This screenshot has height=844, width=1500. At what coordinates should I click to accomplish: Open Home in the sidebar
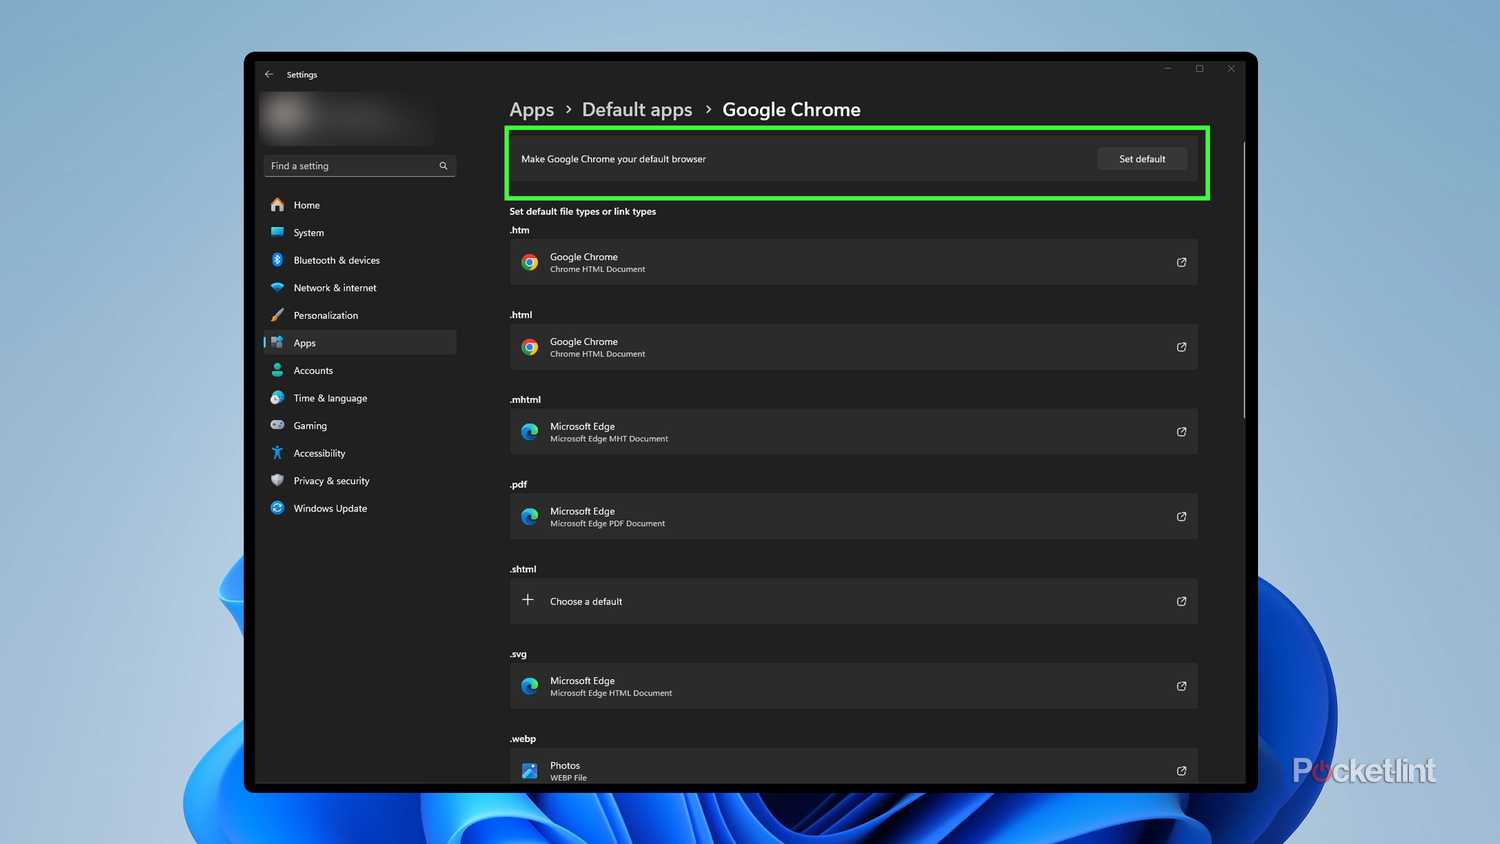(x=306, y=205)
